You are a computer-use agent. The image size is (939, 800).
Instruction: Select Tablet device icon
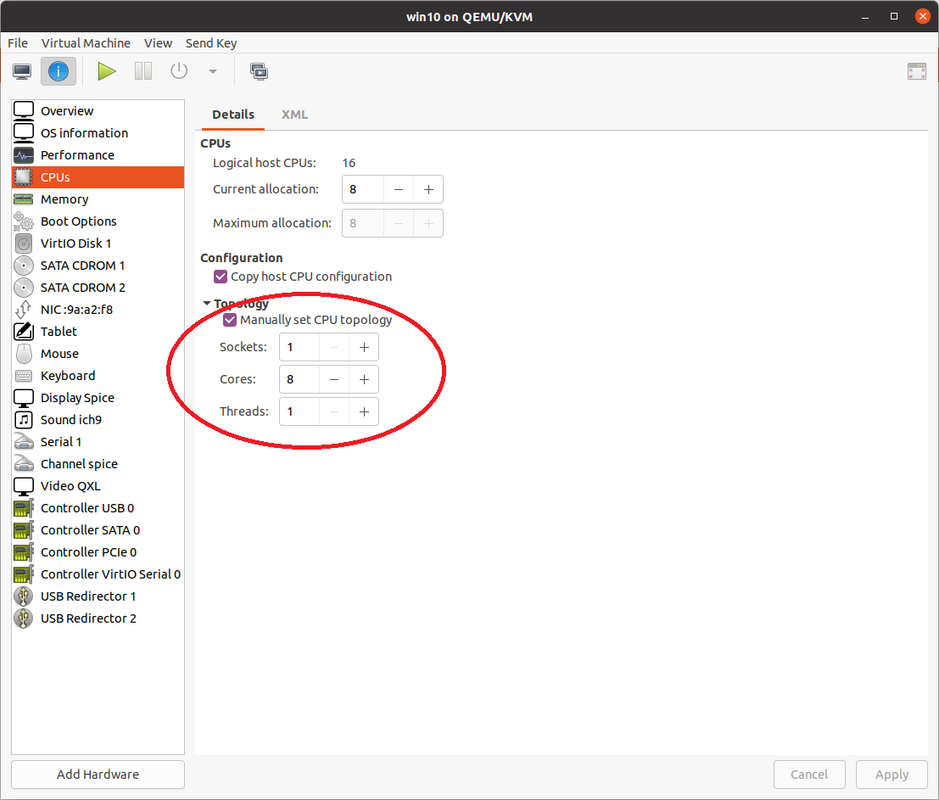23,332
